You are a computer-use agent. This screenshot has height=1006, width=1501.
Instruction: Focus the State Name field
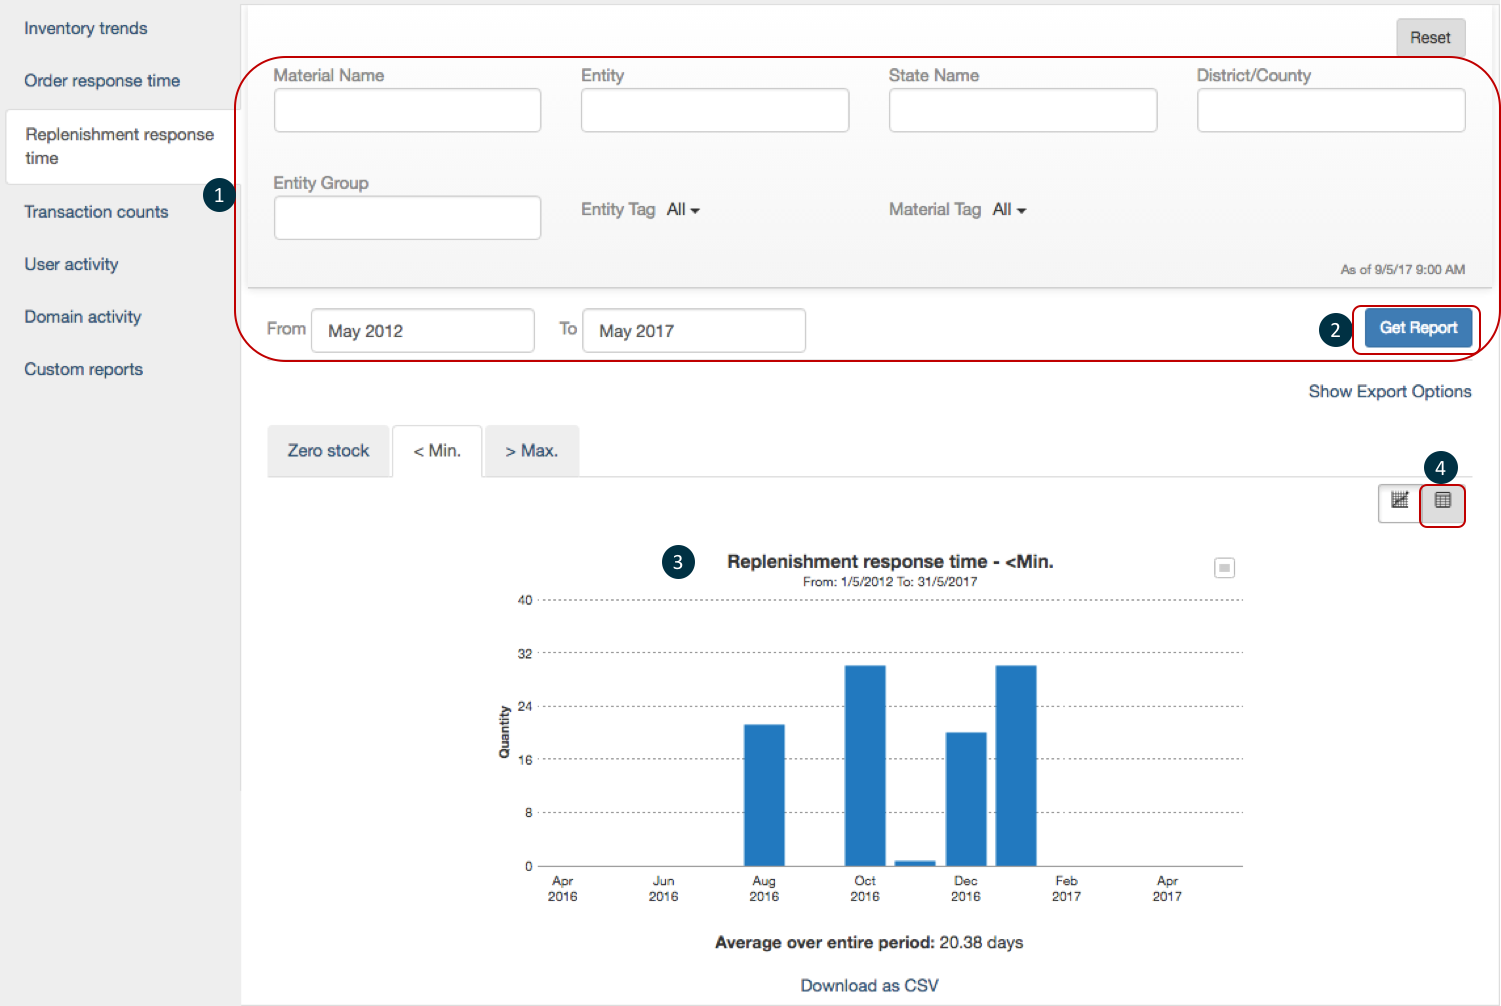1023,110
